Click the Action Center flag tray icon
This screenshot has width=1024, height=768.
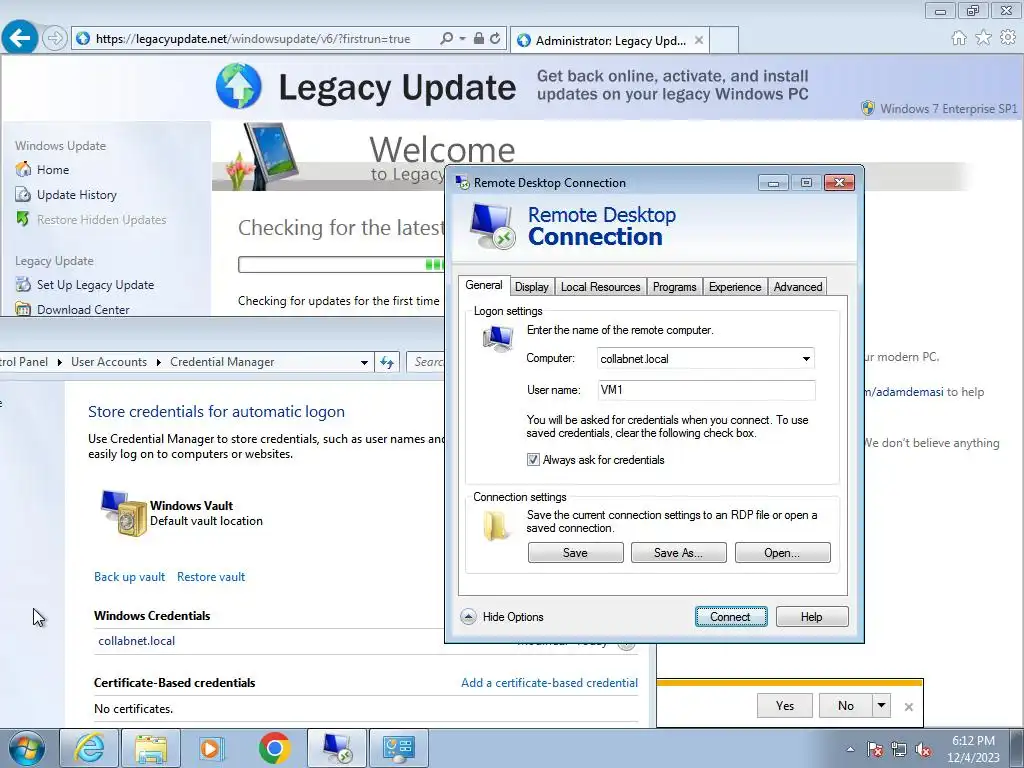(x=874, y=749)
